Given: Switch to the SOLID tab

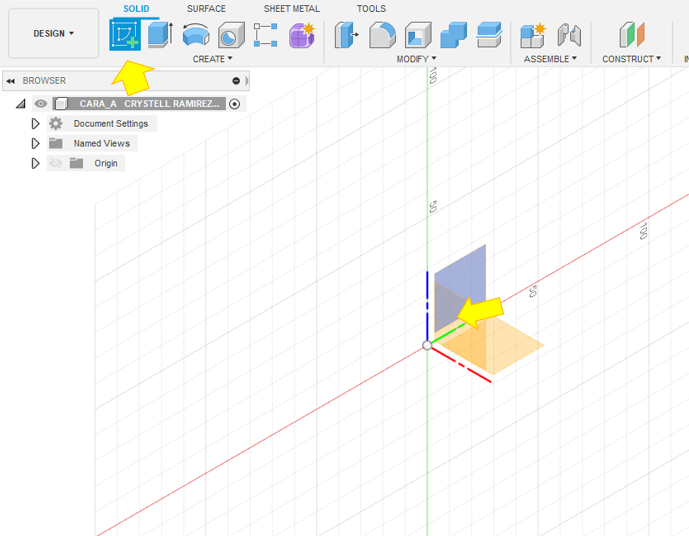Looking at the screenshot, I should pyautogui.click(x=136, y=9).
